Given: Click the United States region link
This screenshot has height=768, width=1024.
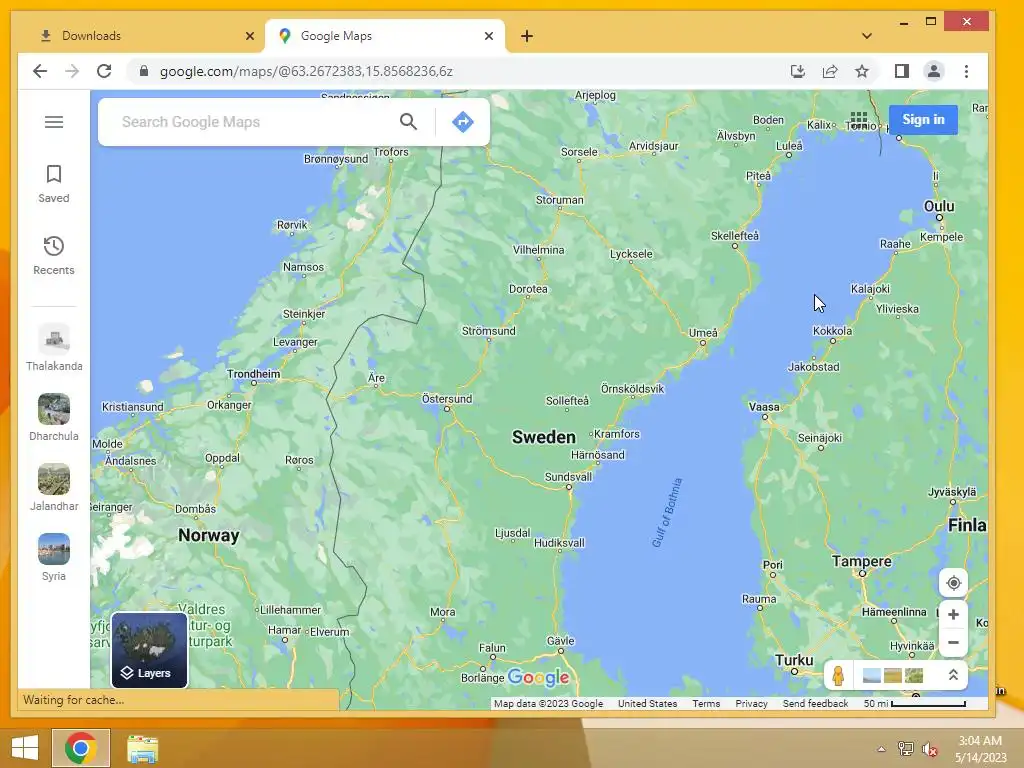Looking at the screenshot, I should point(647,703).
